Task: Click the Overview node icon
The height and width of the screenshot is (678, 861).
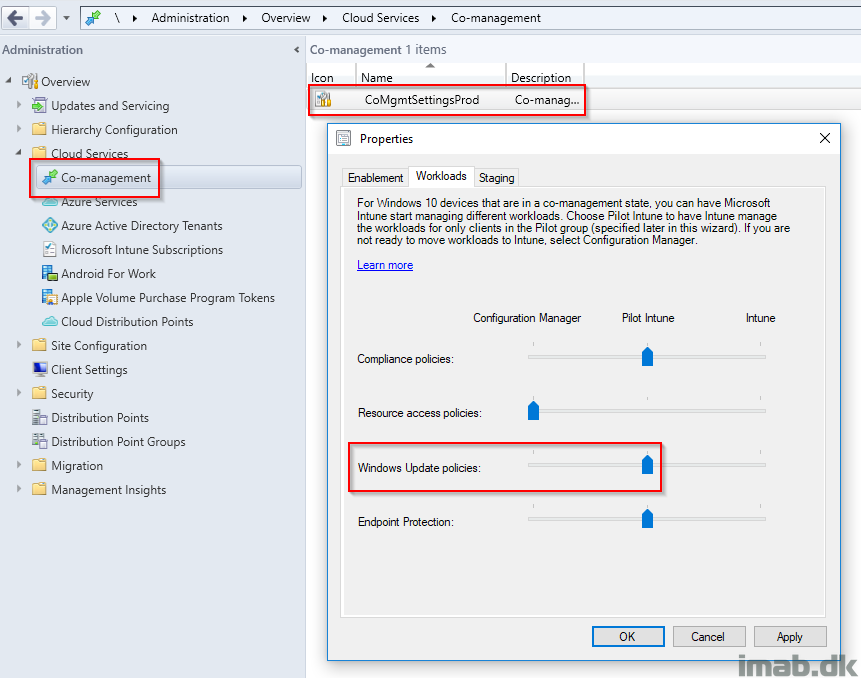Action: [x=30, y=81]
